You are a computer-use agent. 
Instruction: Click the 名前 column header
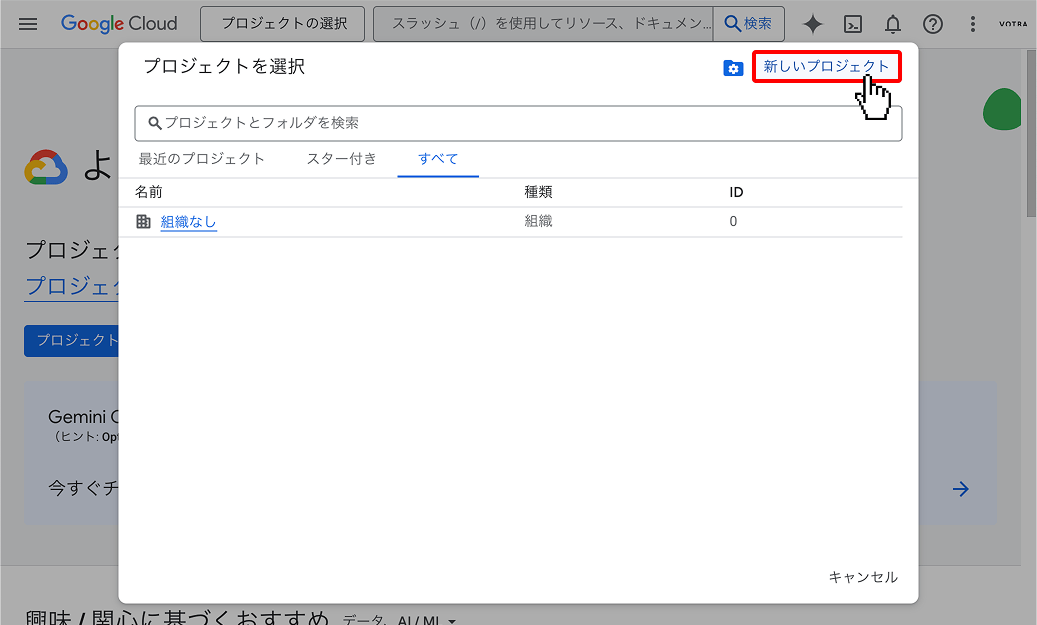(x=149, y=192)
